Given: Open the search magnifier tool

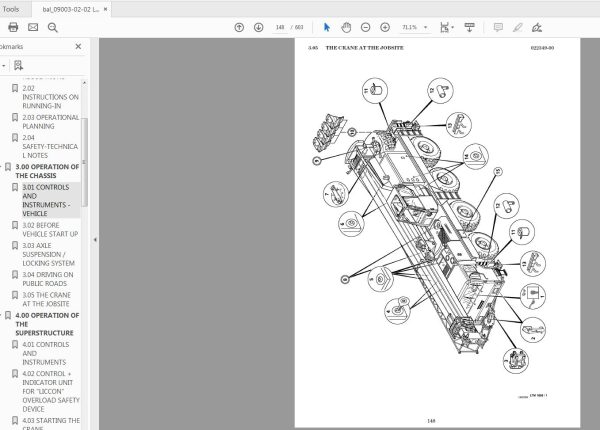Looking at the screenshot, I should [x=53, y=28].
